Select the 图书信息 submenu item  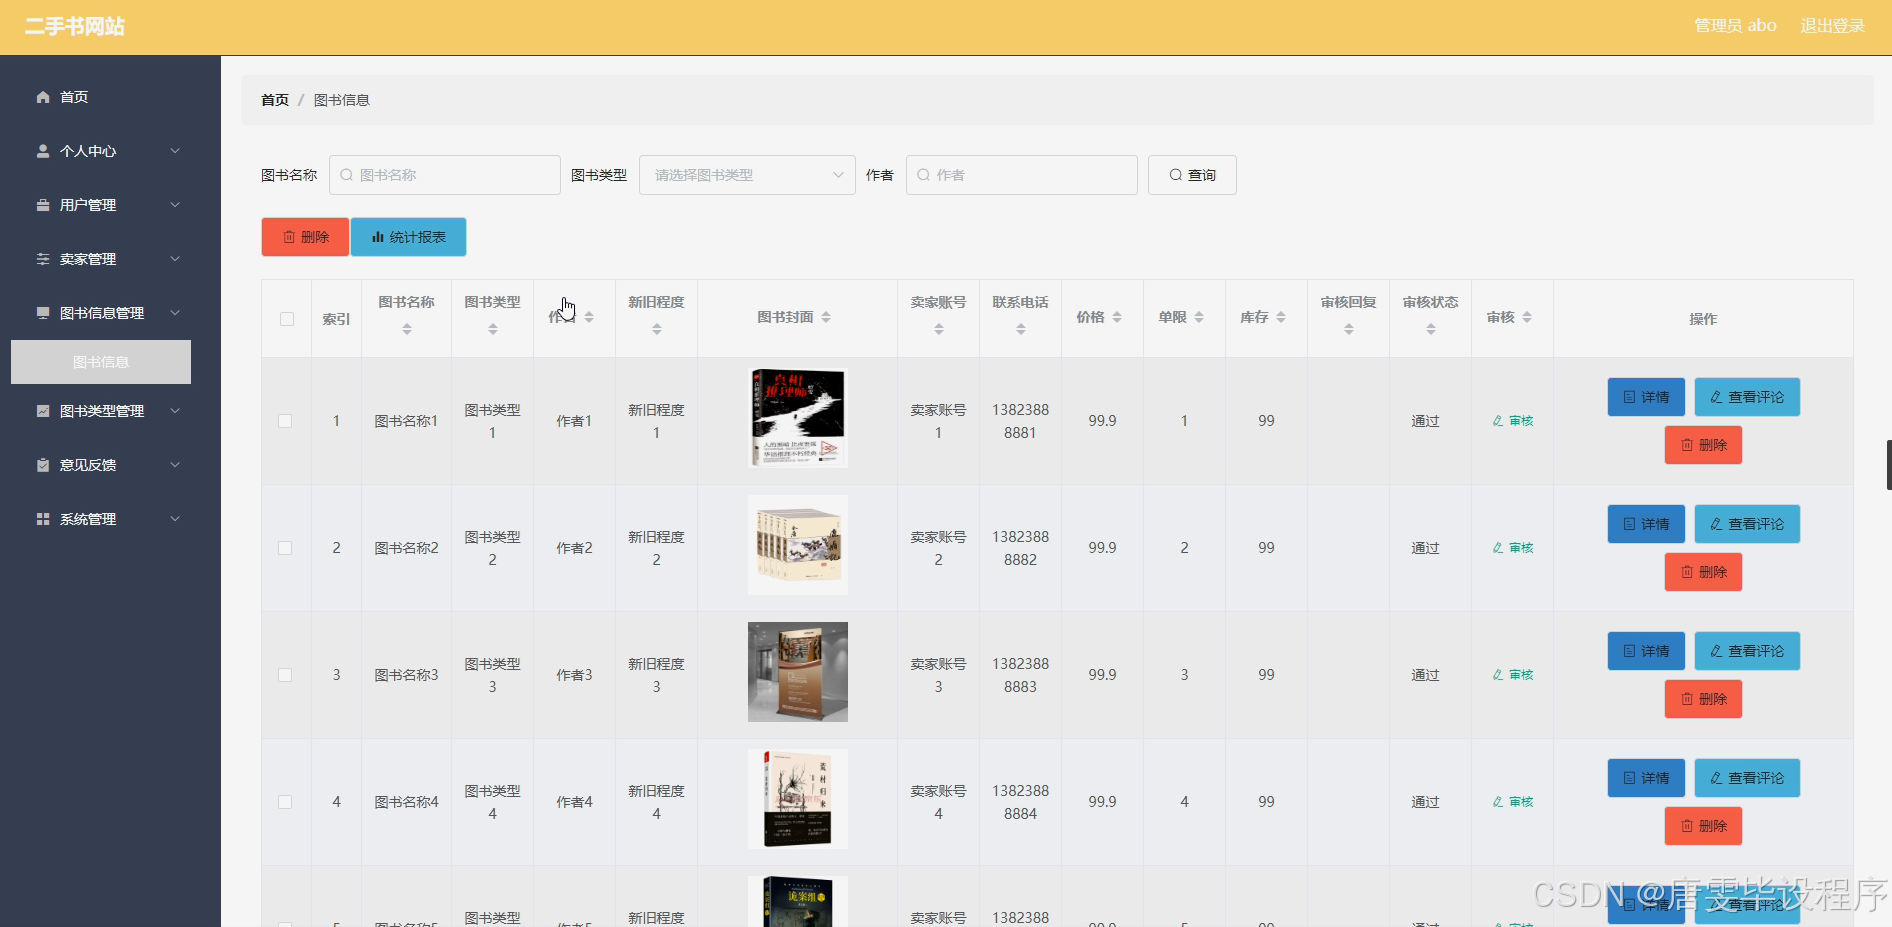101,362
